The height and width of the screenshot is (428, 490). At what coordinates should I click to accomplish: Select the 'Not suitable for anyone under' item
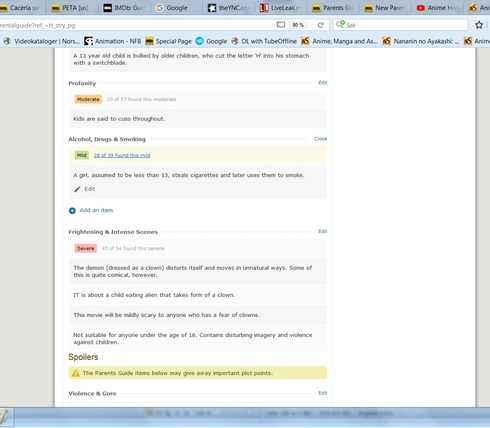pyautogui.click(x=198, y=338)
